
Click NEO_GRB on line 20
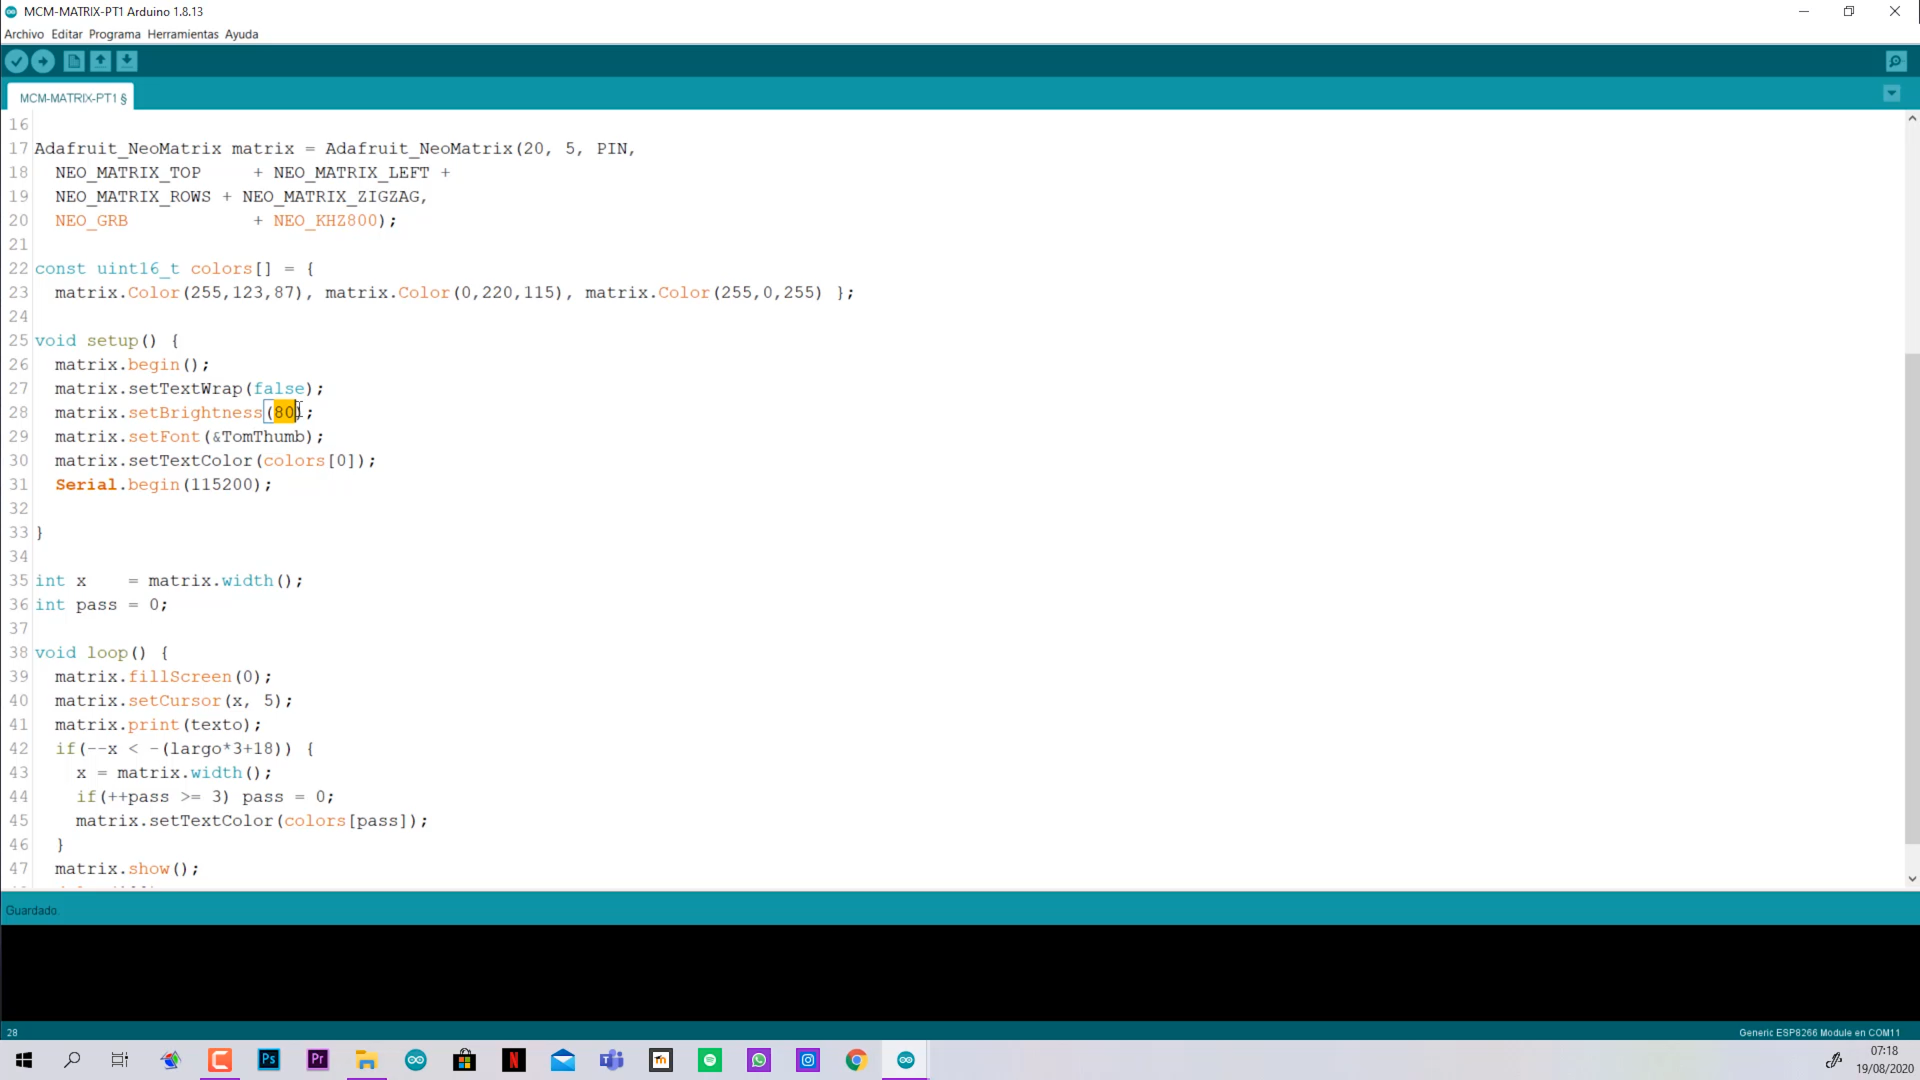(91, 221)
